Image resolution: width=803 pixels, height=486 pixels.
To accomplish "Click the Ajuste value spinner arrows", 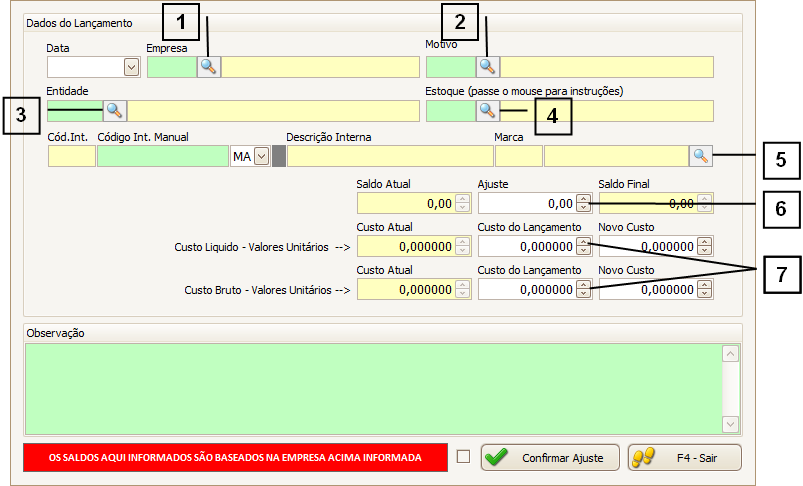I will pyautogui.click(x=583, y=203).
